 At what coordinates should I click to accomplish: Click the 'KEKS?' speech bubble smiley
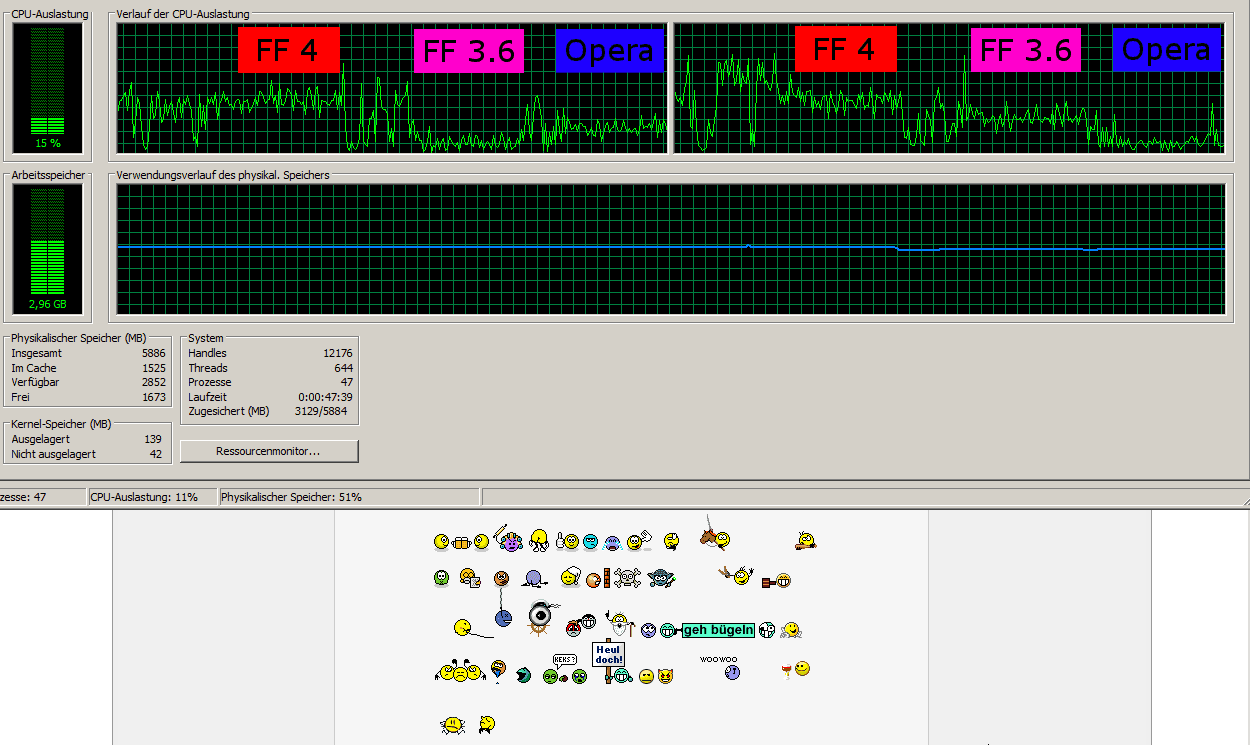(x=565, y=669)
